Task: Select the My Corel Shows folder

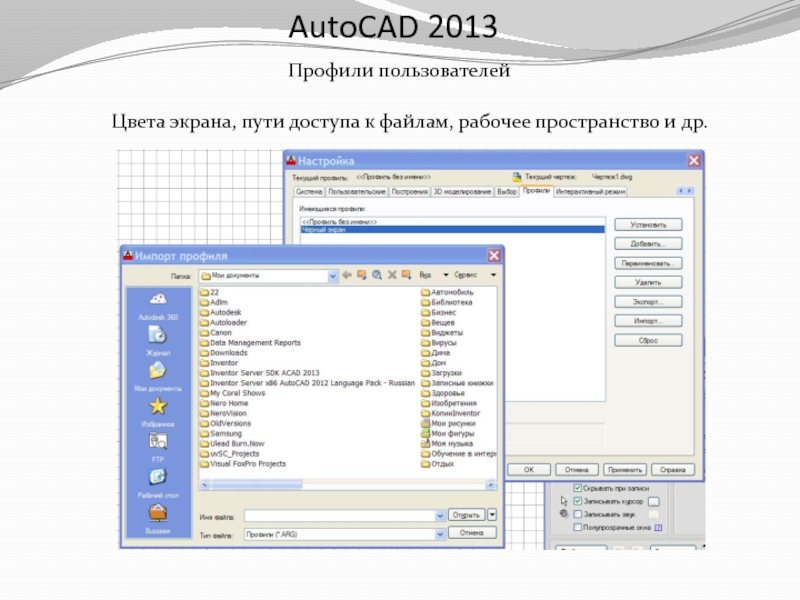Action: 233,393
